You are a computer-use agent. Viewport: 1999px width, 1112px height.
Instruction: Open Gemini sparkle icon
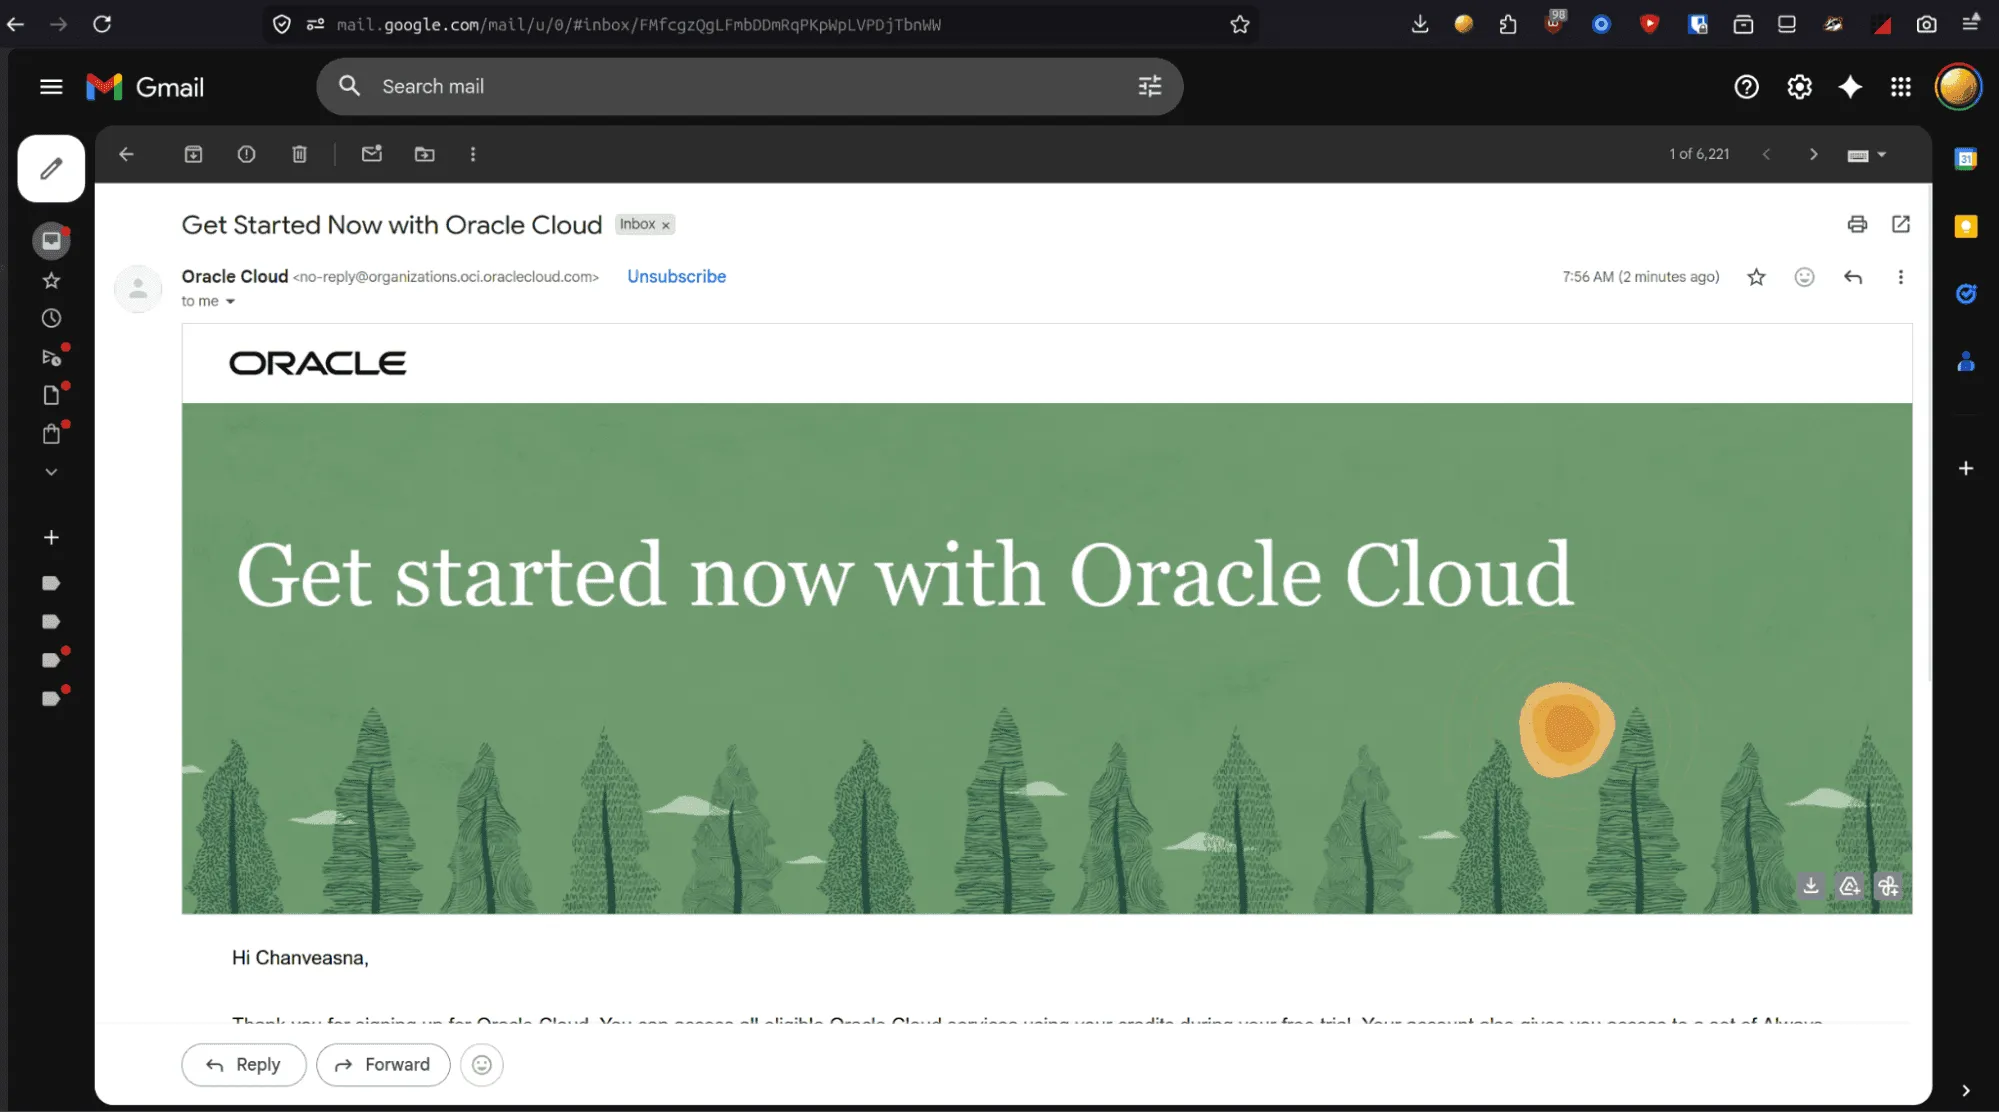click(1850, 87)
